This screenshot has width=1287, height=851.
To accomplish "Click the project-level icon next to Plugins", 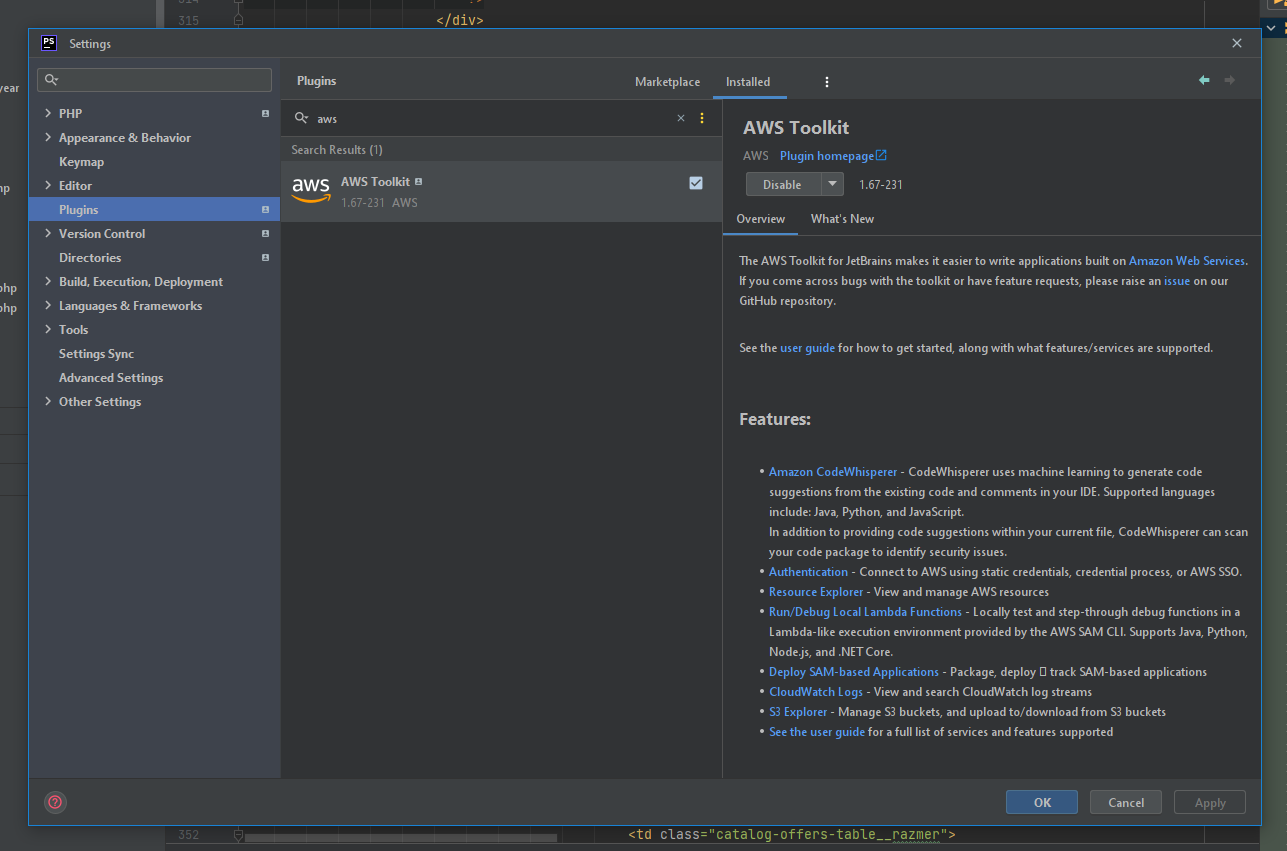I will (x=265, y=210).
